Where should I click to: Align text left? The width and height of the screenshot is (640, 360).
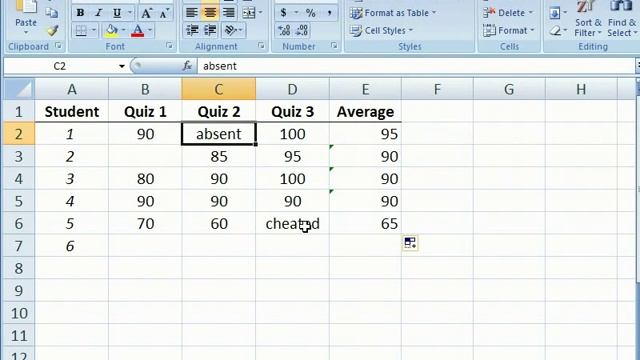pos(191,13)
